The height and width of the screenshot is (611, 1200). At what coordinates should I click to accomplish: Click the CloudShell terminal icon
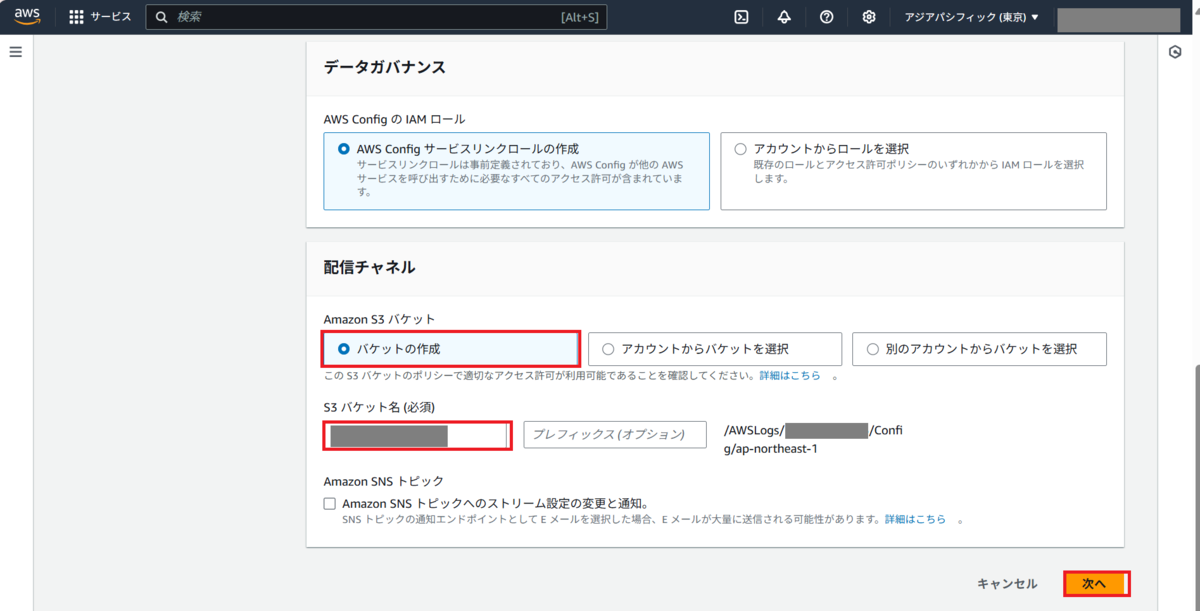(742, 17)
